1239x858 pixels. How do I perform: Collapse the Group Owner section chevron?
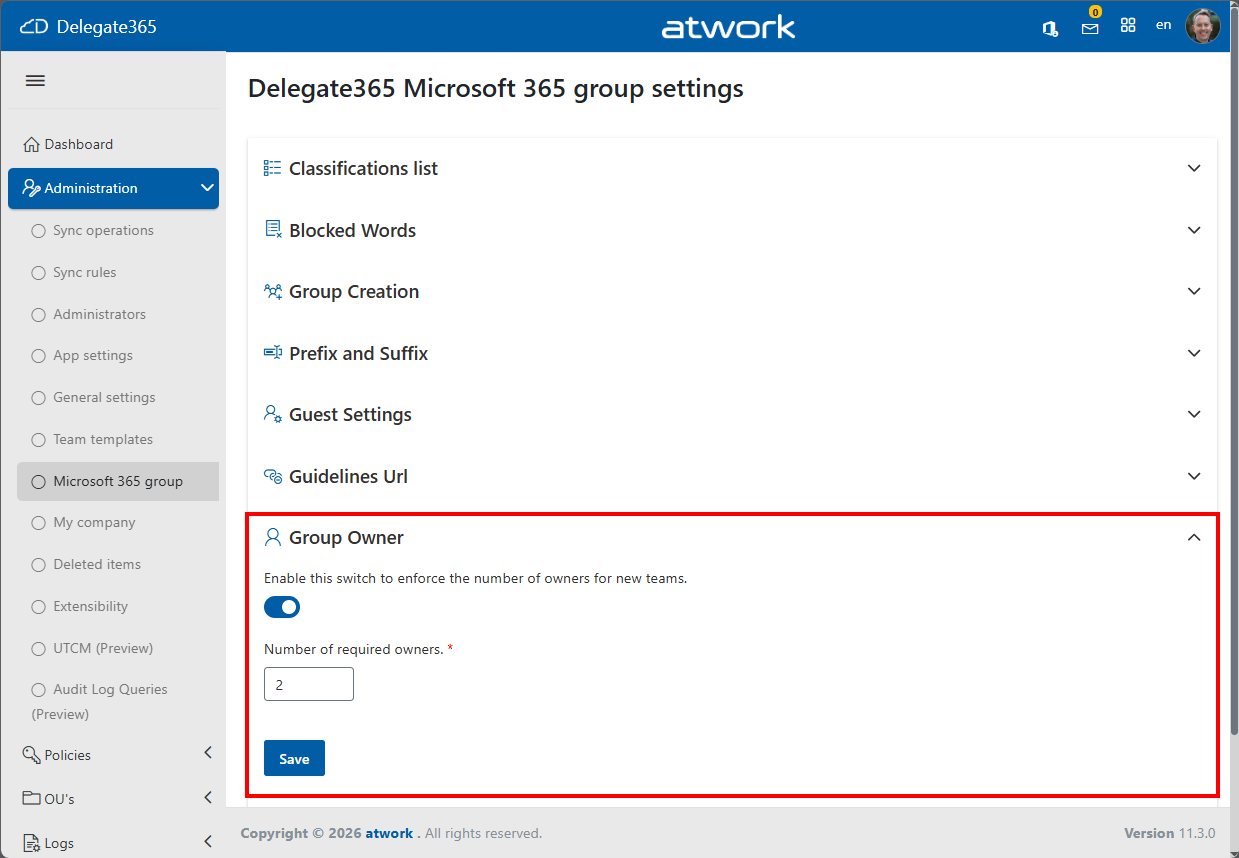(1194, 537)
